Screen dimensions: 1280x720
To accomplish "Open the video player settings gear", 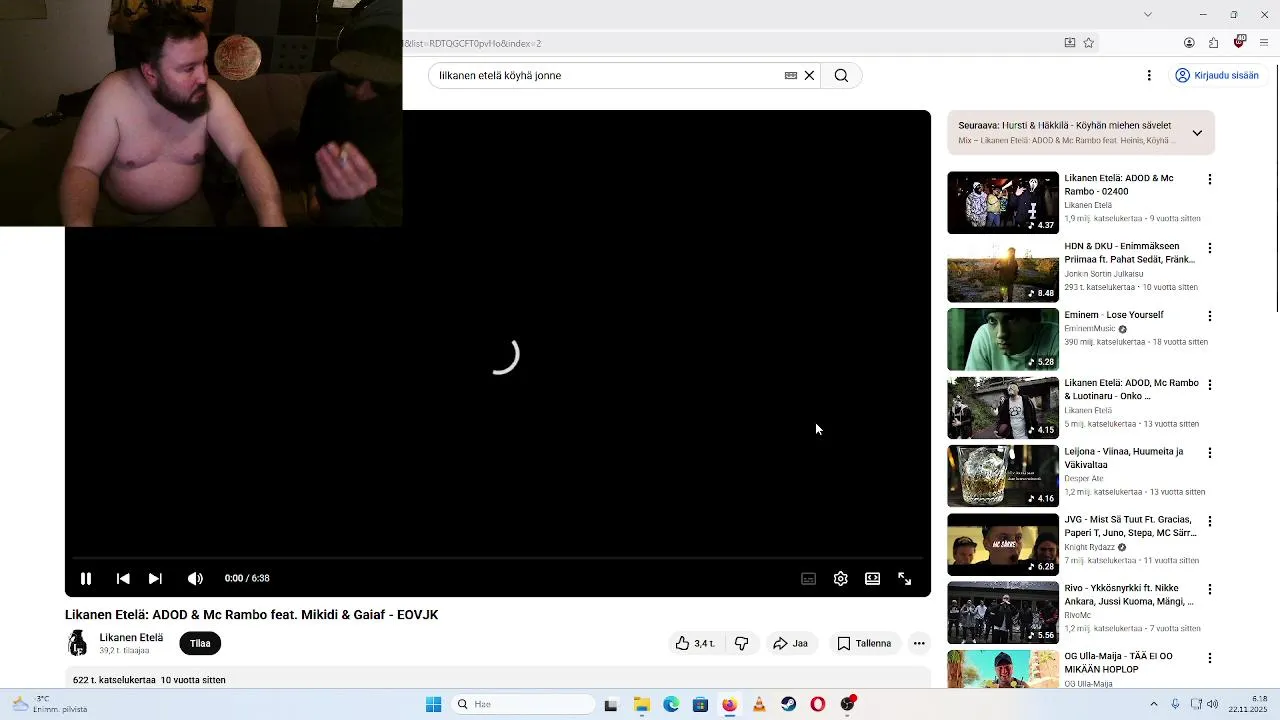I will (x=840, y=578).
